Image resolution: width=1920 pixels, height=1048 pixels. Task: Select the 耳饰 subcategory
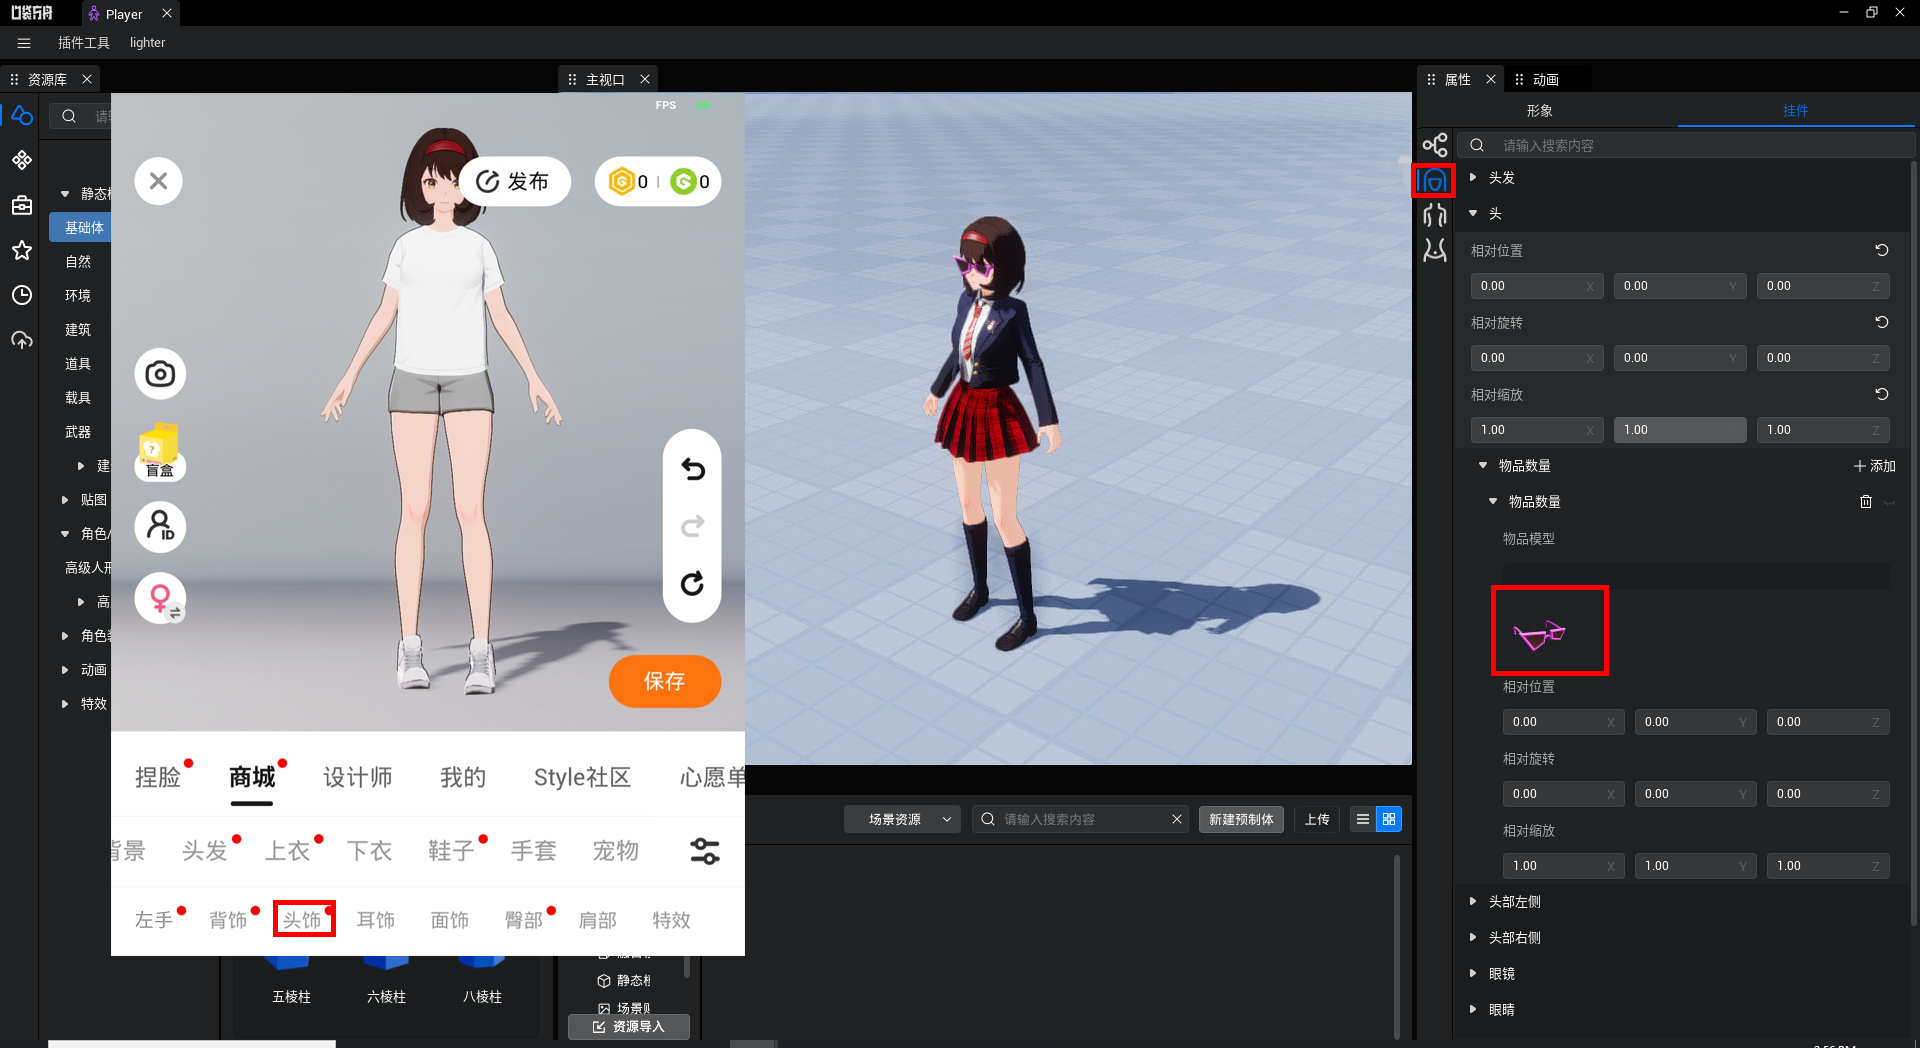pyautogui.click(x=376, y=919)
